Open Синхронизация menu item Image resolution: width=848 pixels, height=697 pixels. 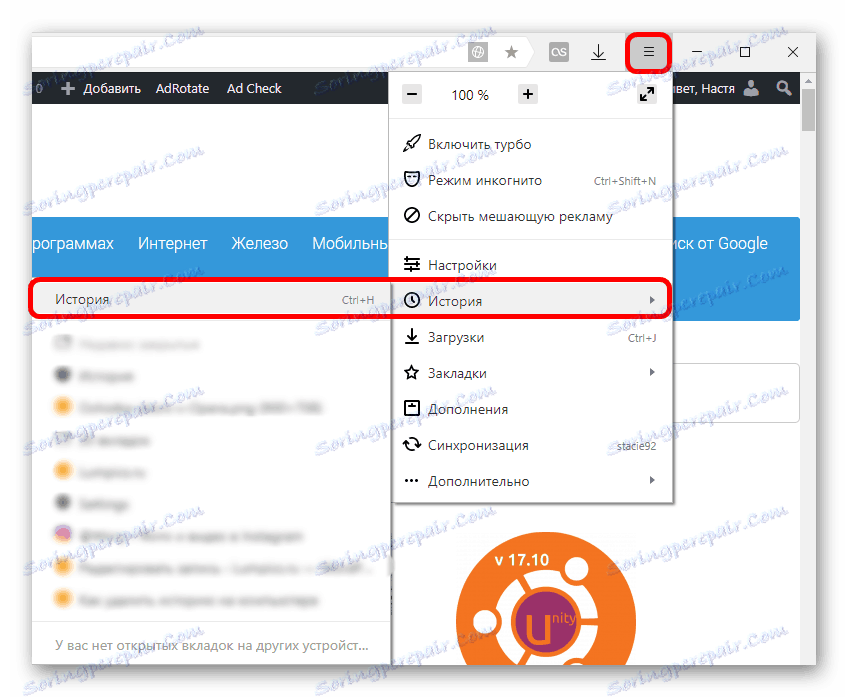click(x=531, y=446)
